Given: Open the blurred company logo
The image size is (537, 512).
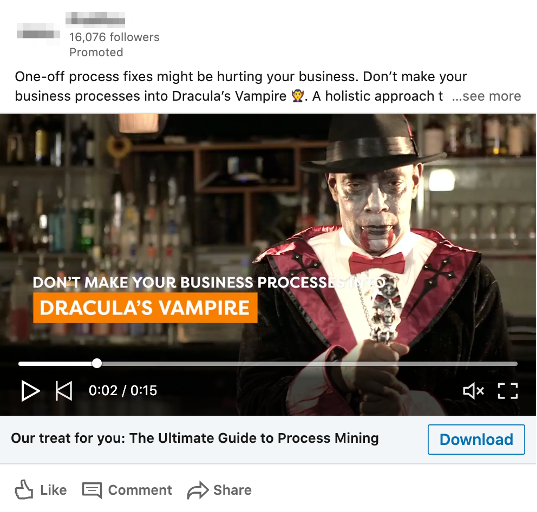Looking at the screenshot, I should click(38, 34).
